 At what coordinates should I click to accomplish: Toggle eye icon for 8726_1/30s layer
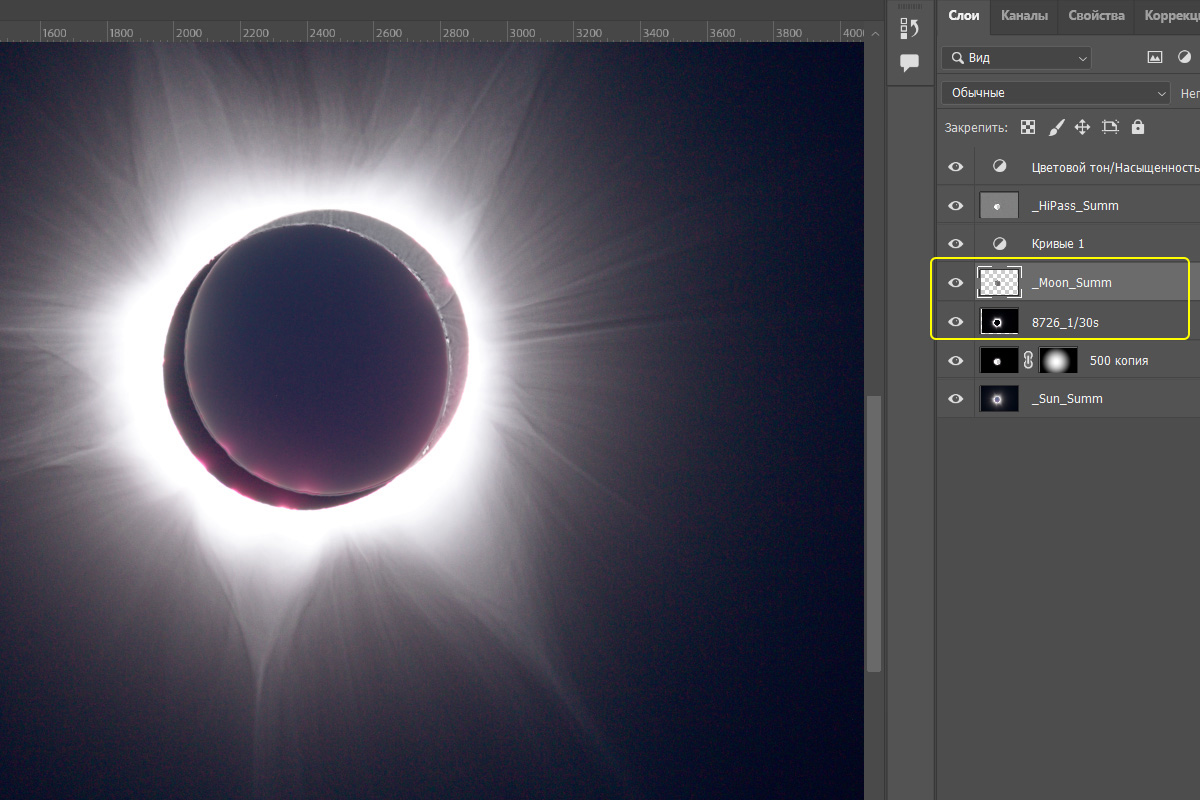956,322
